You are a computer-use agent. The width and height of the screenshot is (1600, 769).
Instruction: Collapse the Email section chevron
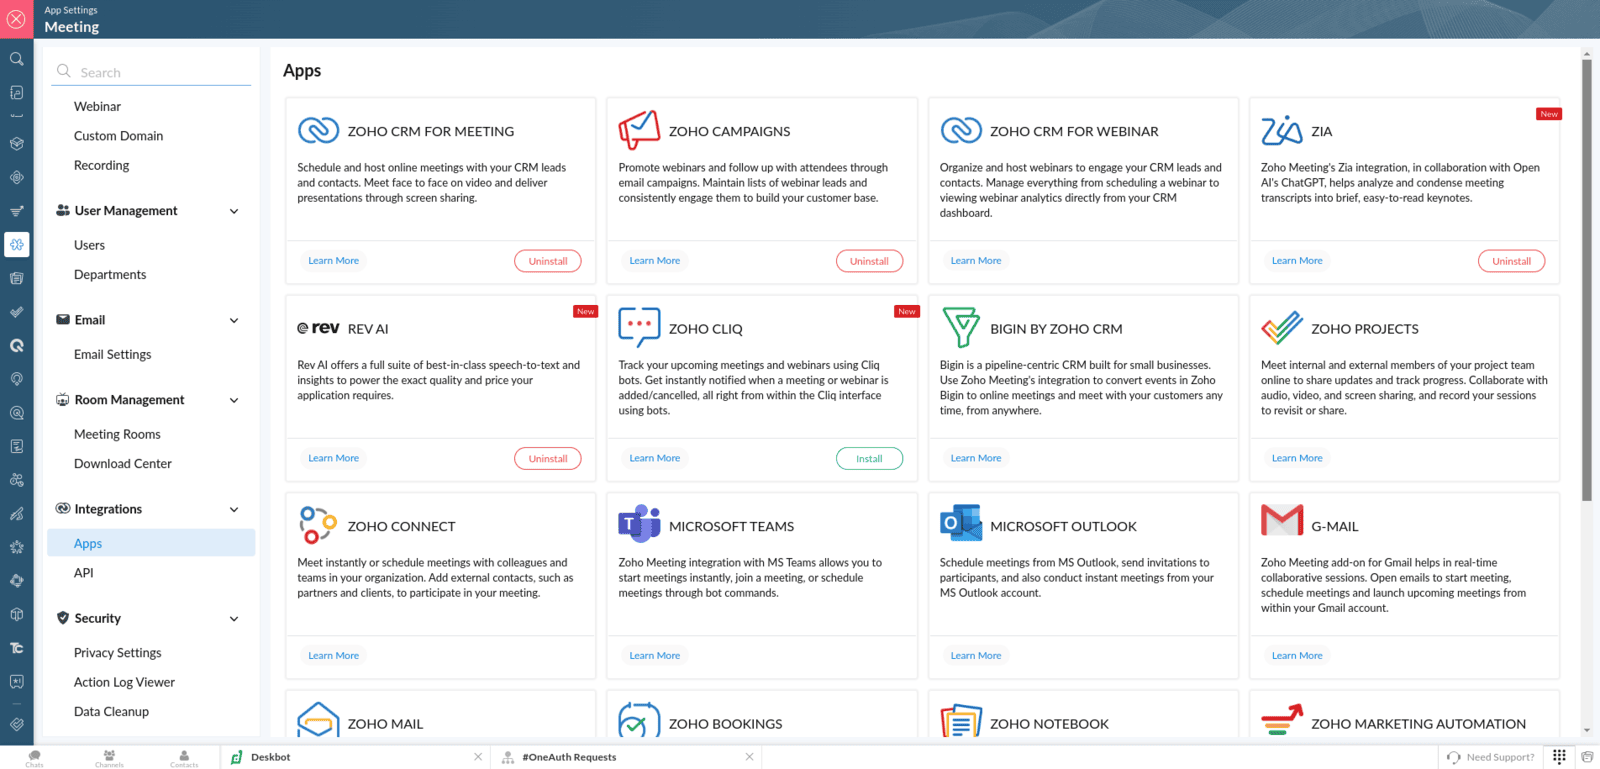coord(234,320)
